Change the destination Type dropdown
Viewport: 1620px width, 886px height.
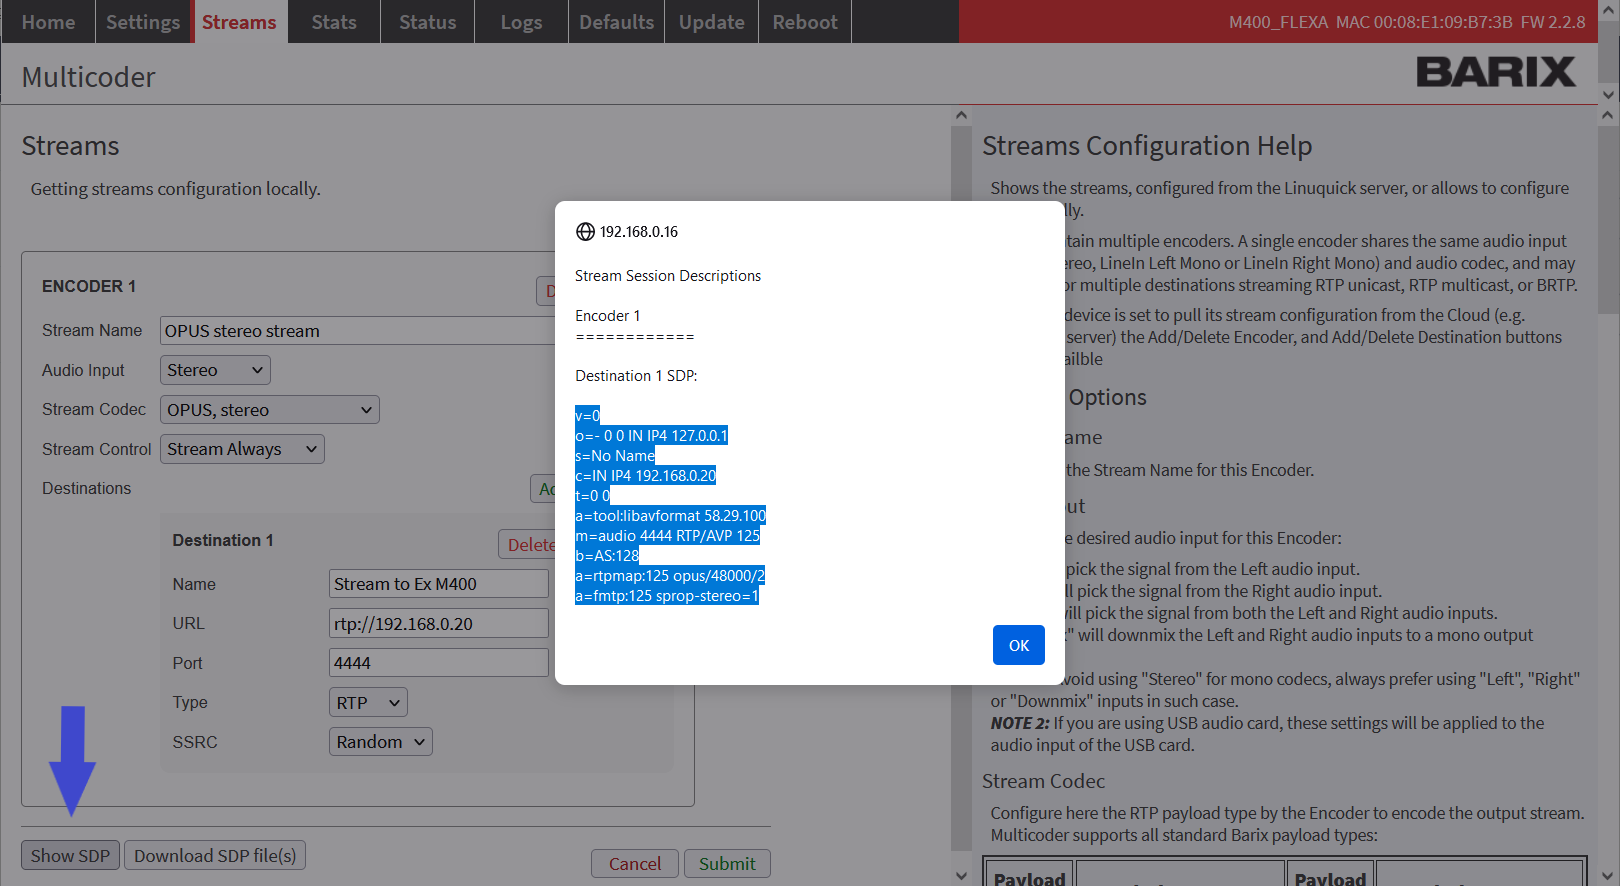[x=367, y=703]
